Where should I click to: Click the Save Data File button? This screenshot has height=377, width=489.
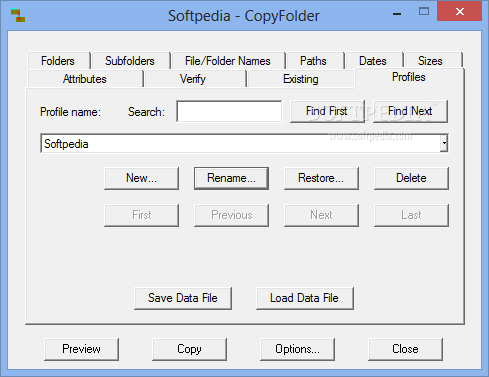pyautogui.click(x=183, y=298)
